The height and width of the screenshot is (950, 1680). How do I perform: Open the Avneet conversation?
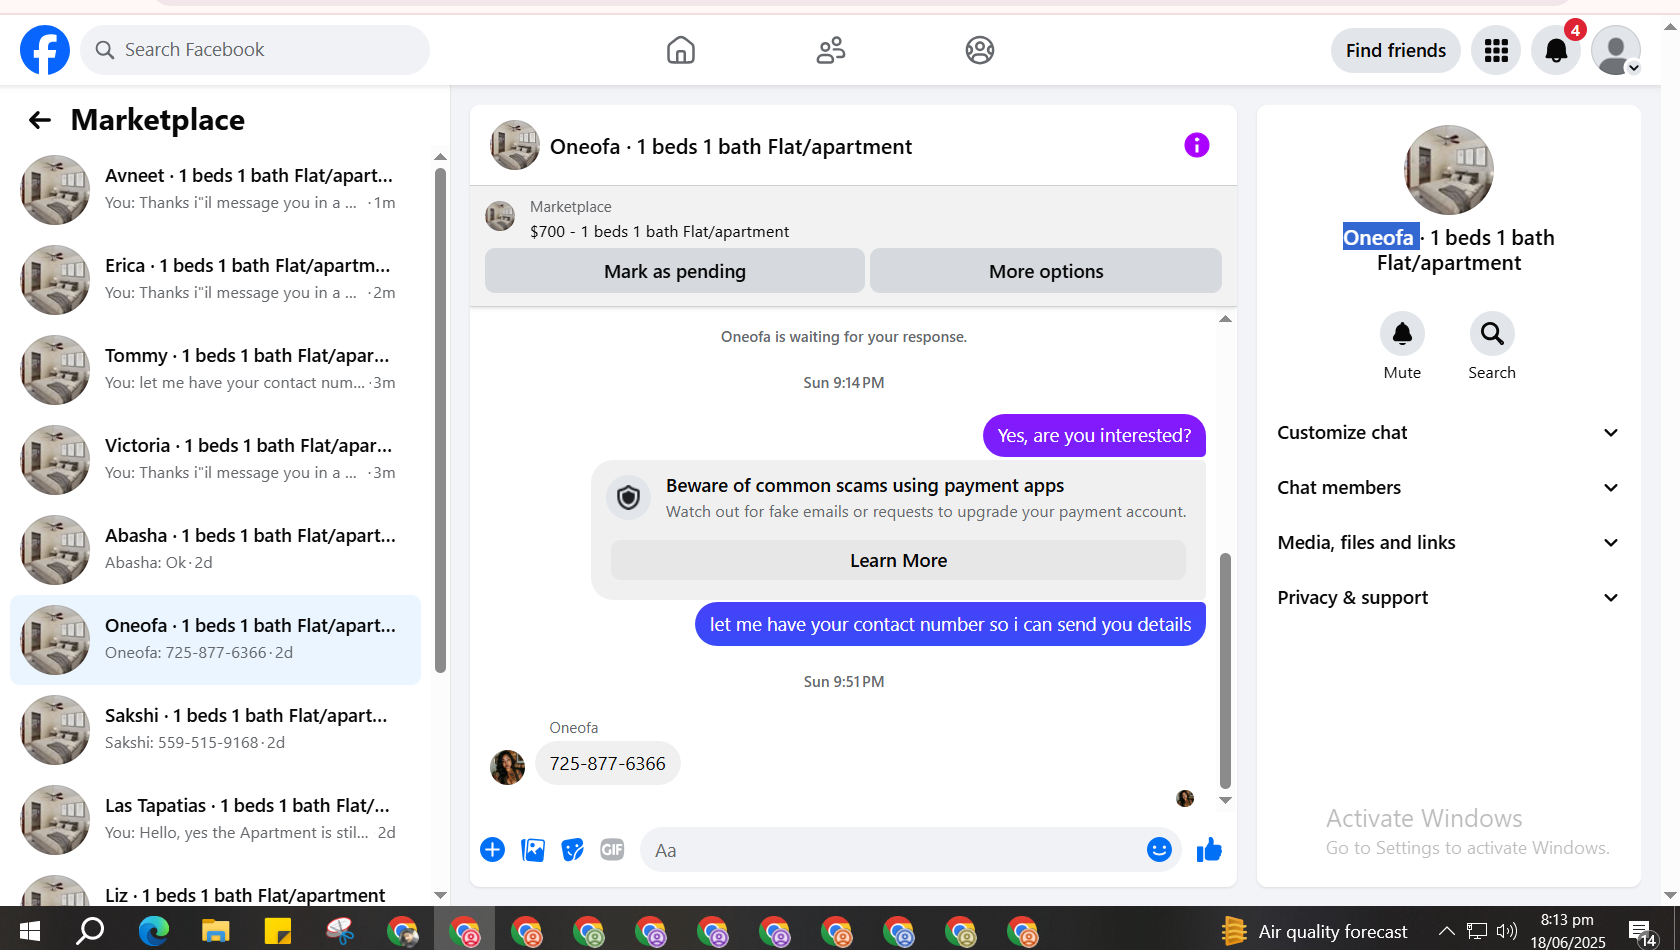click(x=215, y=190)
